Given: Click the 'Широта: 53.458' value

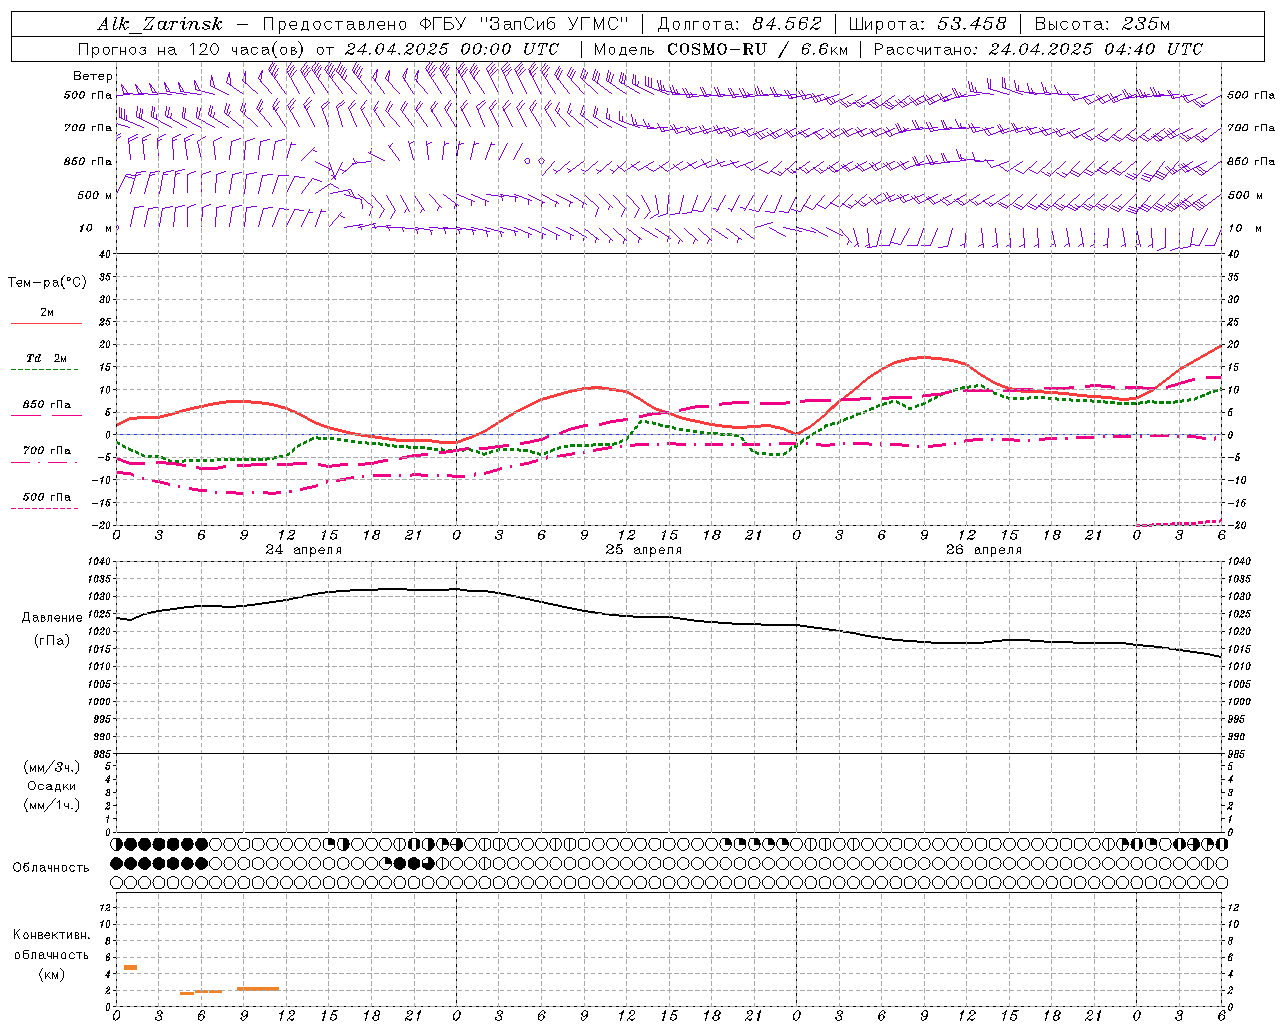Looking at the screenshot, I should click(927, 24).
